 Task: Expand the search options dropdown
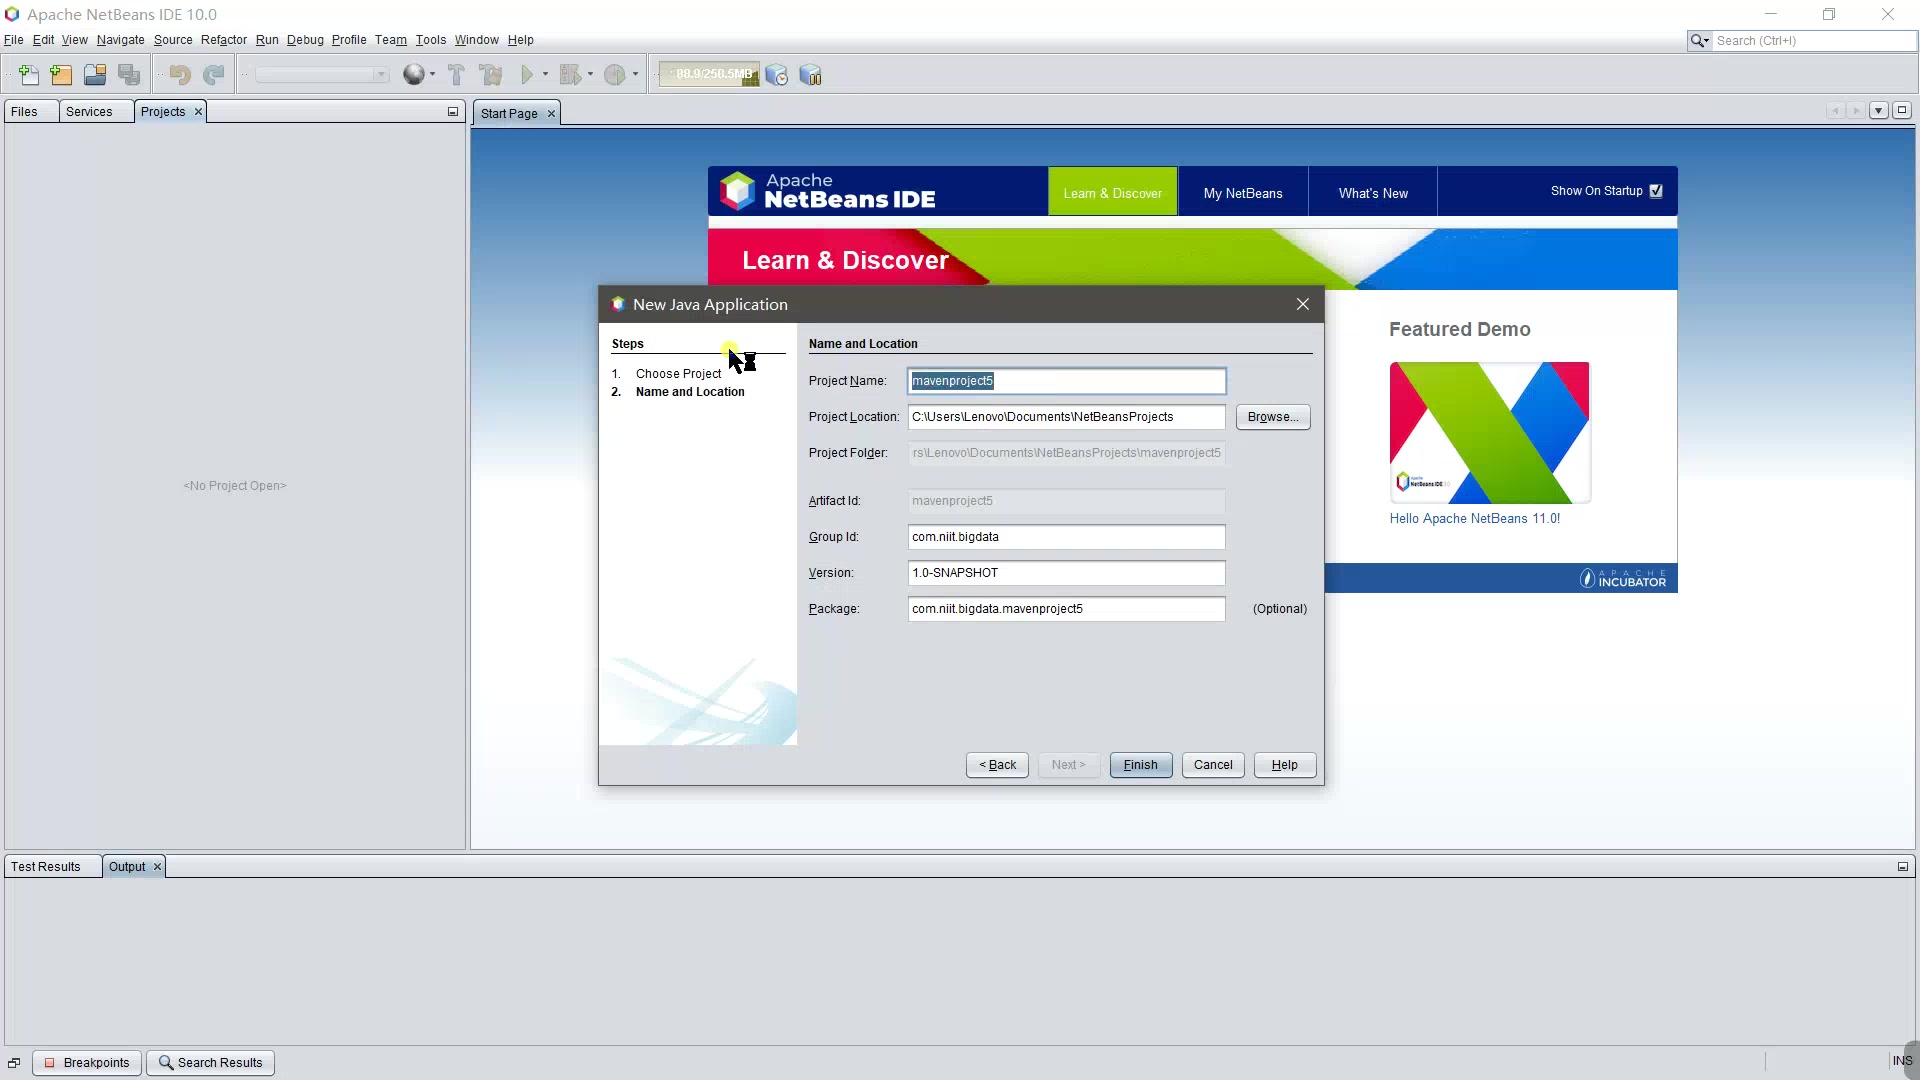point(1699,41)
